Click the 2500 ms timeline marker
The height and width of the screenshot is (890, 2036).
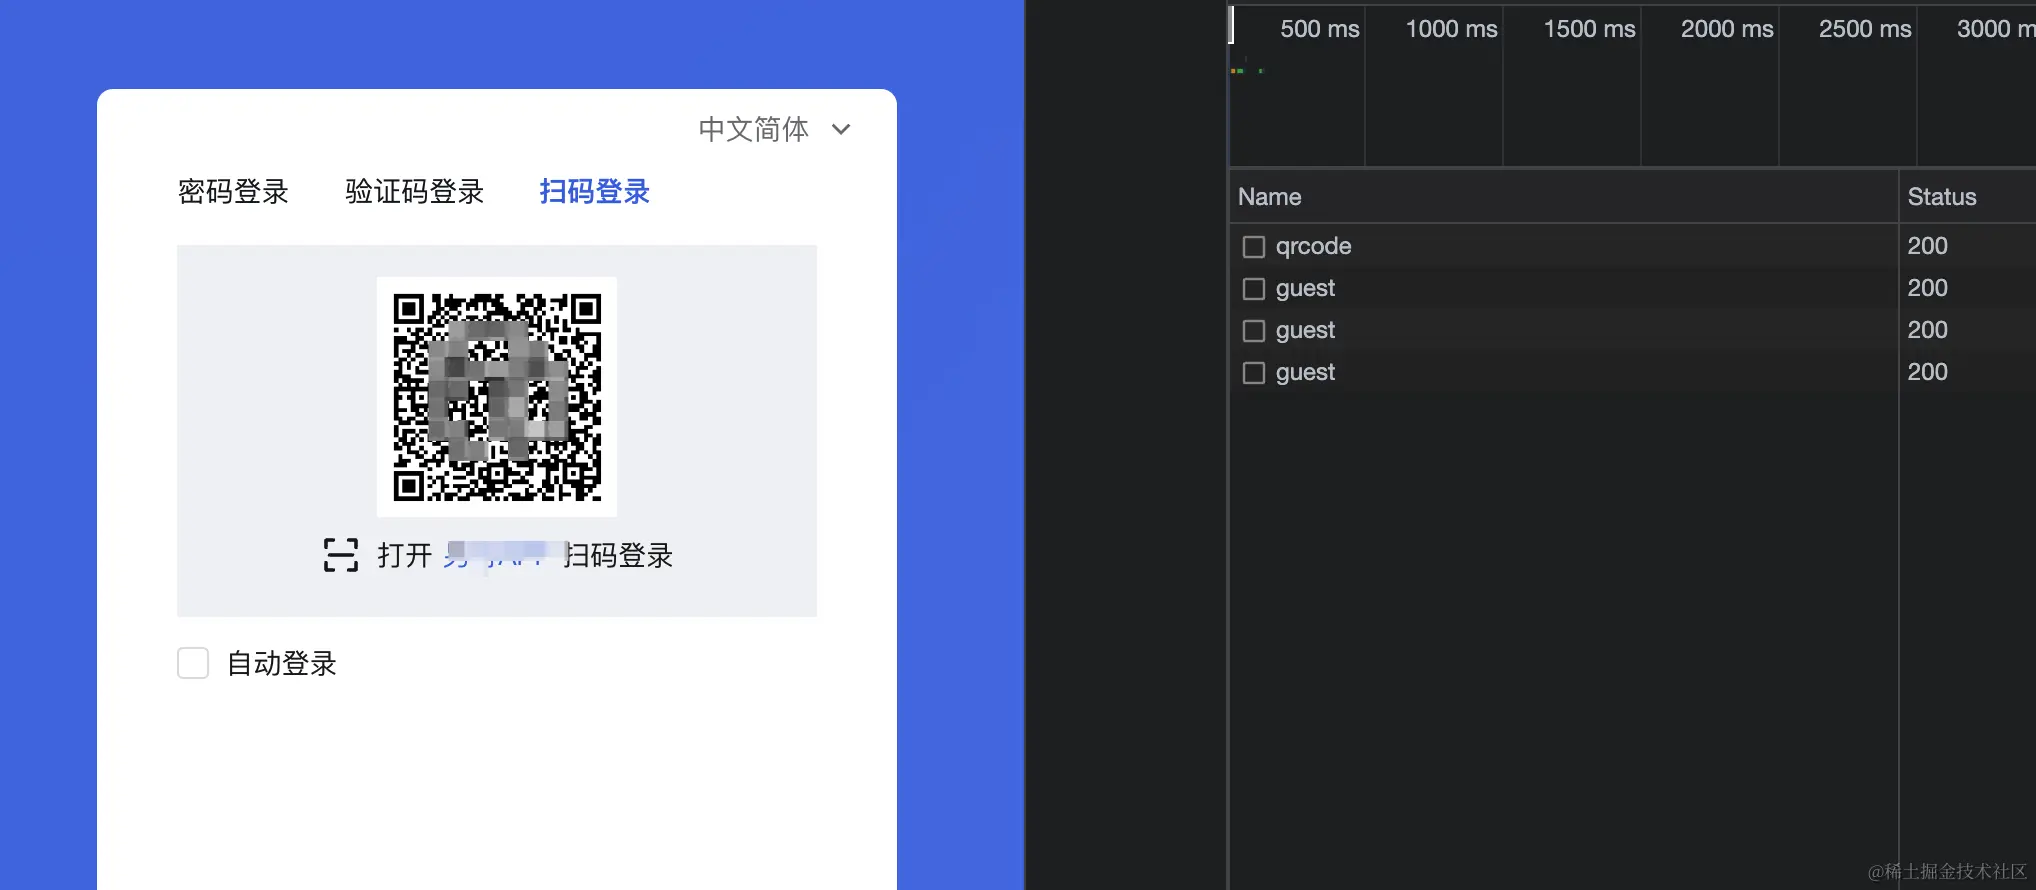click(x=1865, y=29)
